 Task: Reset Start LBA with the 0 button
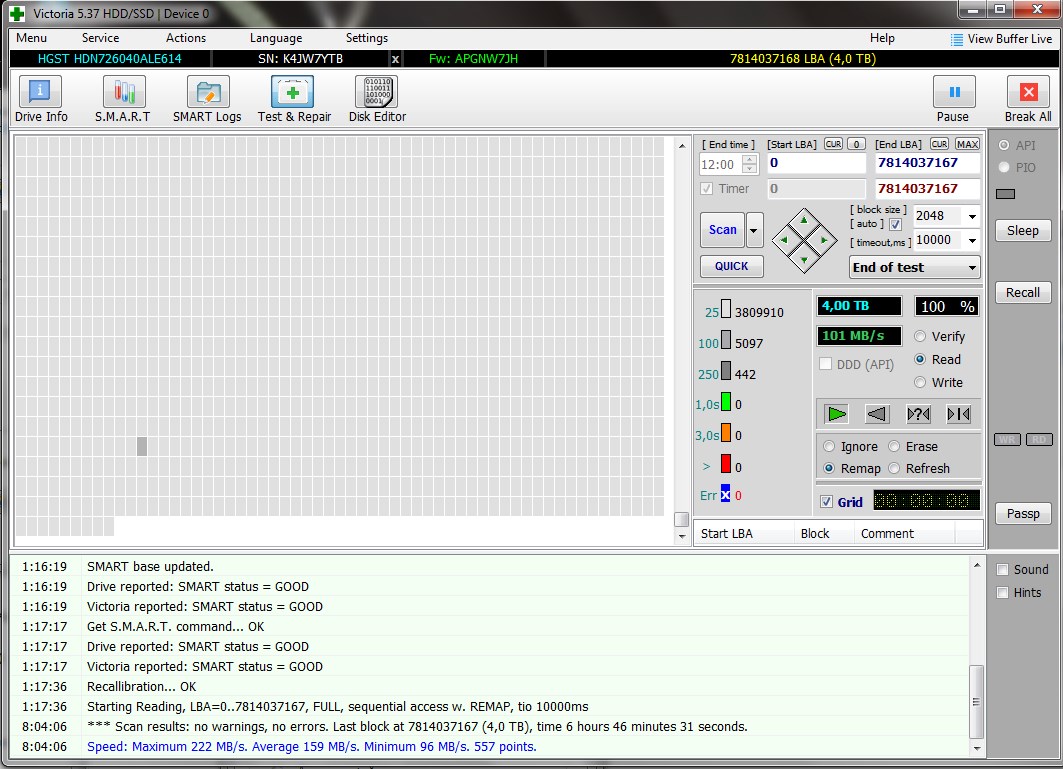pyautogui.click(x=856, y=144)
